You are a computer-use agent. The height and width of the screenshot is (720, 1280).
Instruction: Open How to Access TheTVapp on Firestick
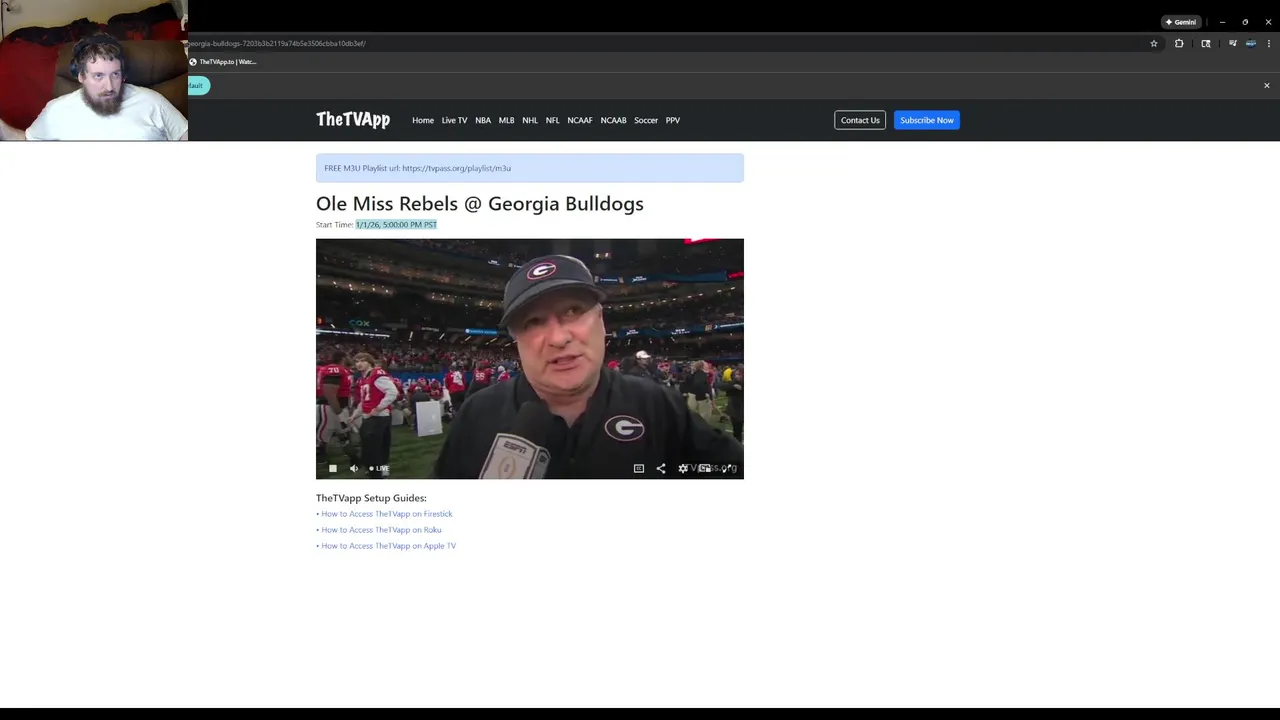click(387, 514)
